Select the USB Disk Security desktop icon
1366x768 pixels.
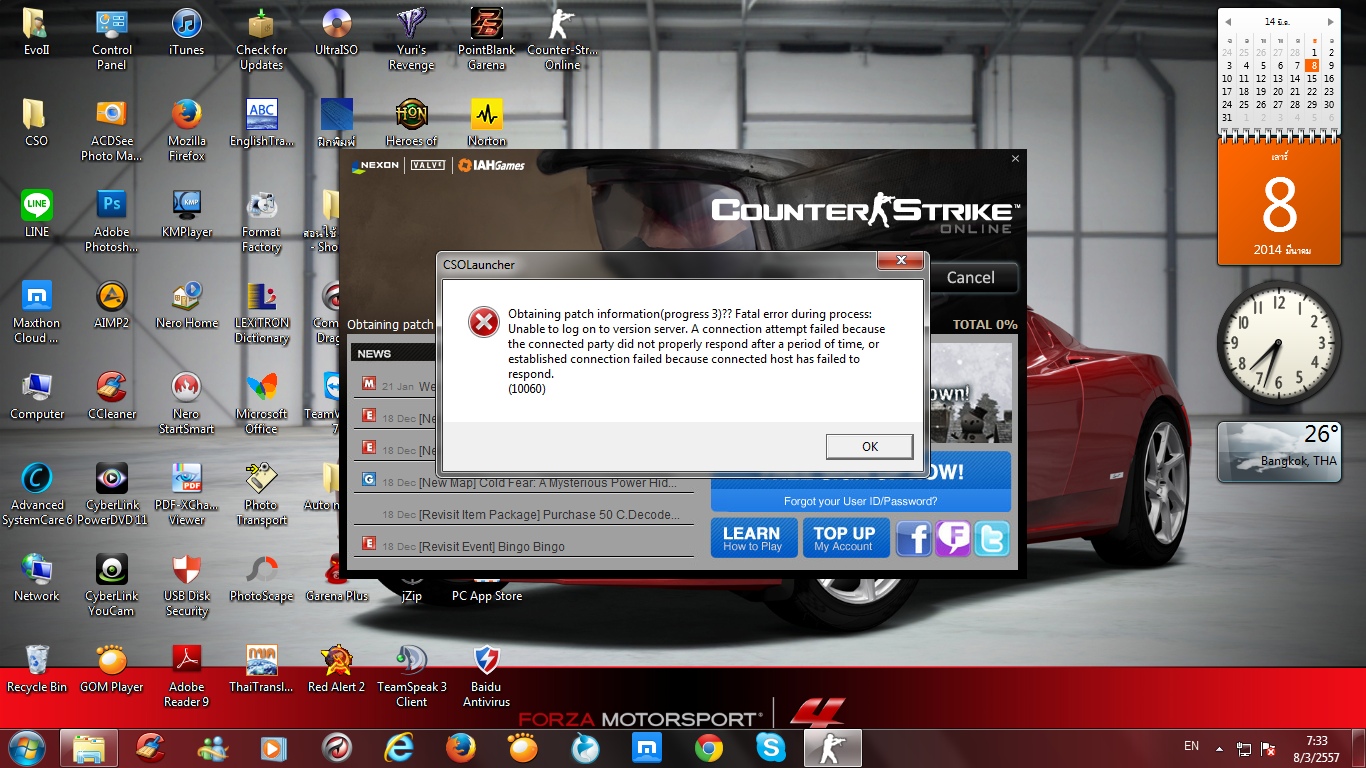click(x=187, y=586)
